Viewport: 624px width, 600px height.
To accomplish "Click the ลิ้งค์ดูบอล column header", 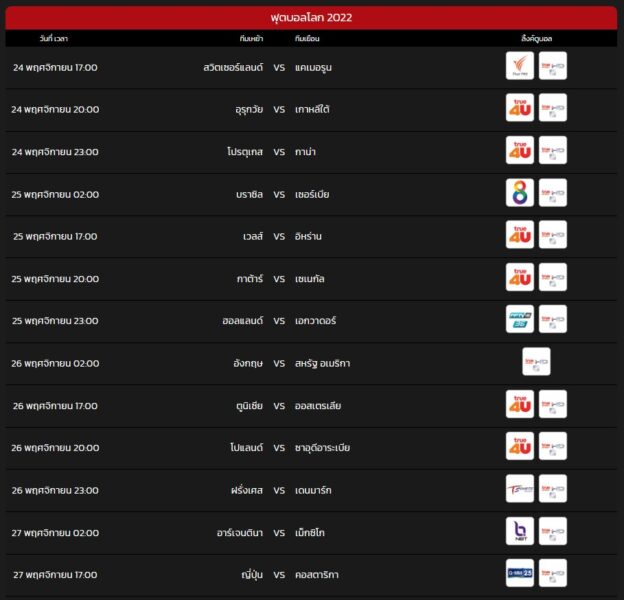I will (536, 38).
